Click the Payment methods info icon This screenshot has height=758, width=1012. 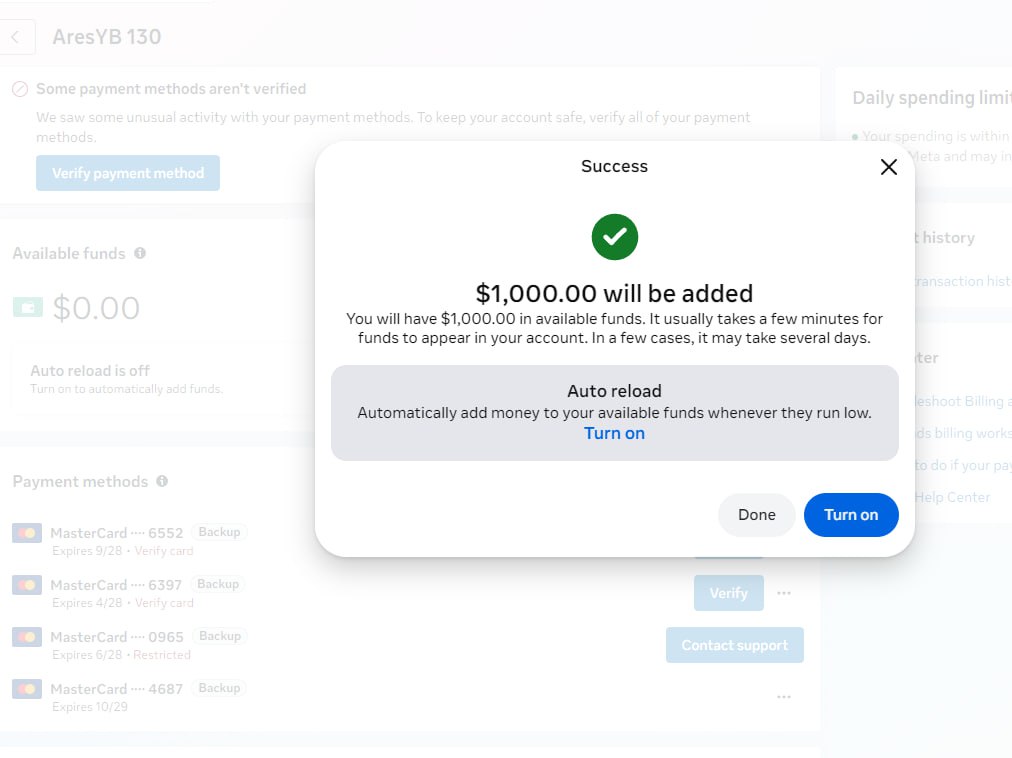tap(162, 481)
